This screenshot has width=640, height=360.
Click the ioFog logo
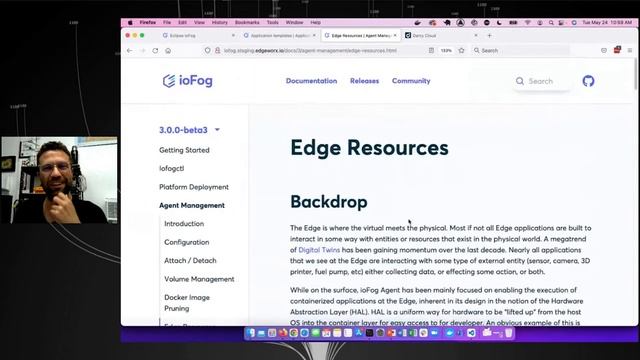187,81
